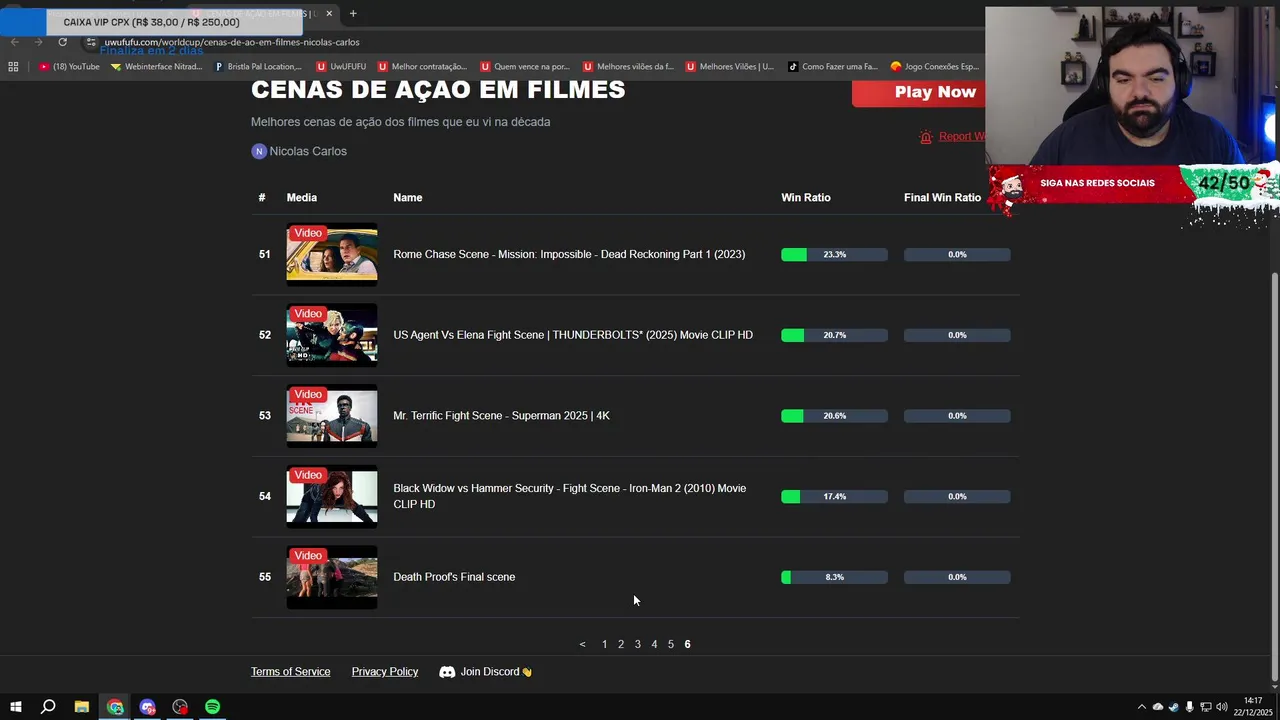Image resolution: width=1280 pixels, height=720 pixels.
Task: Click the browser address bar URL
Action: (x=232, y=42)
